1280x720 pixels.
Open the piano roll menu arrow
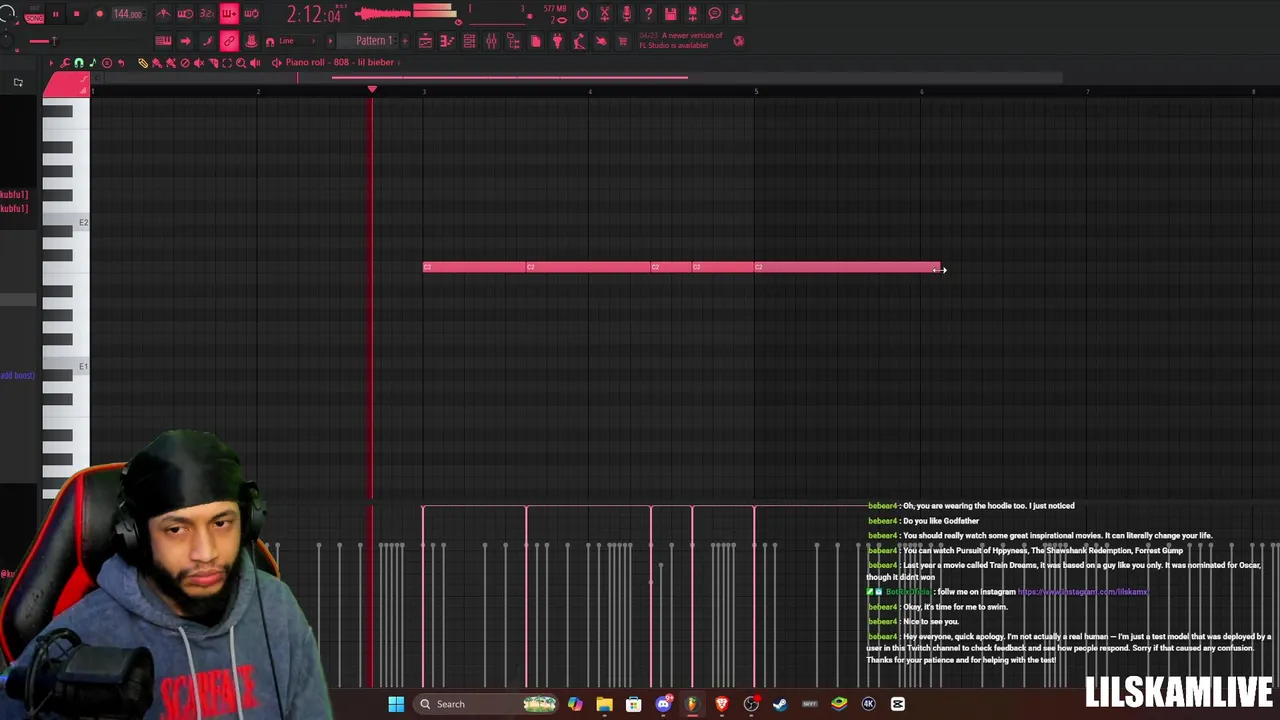click(x=52, y=63)
